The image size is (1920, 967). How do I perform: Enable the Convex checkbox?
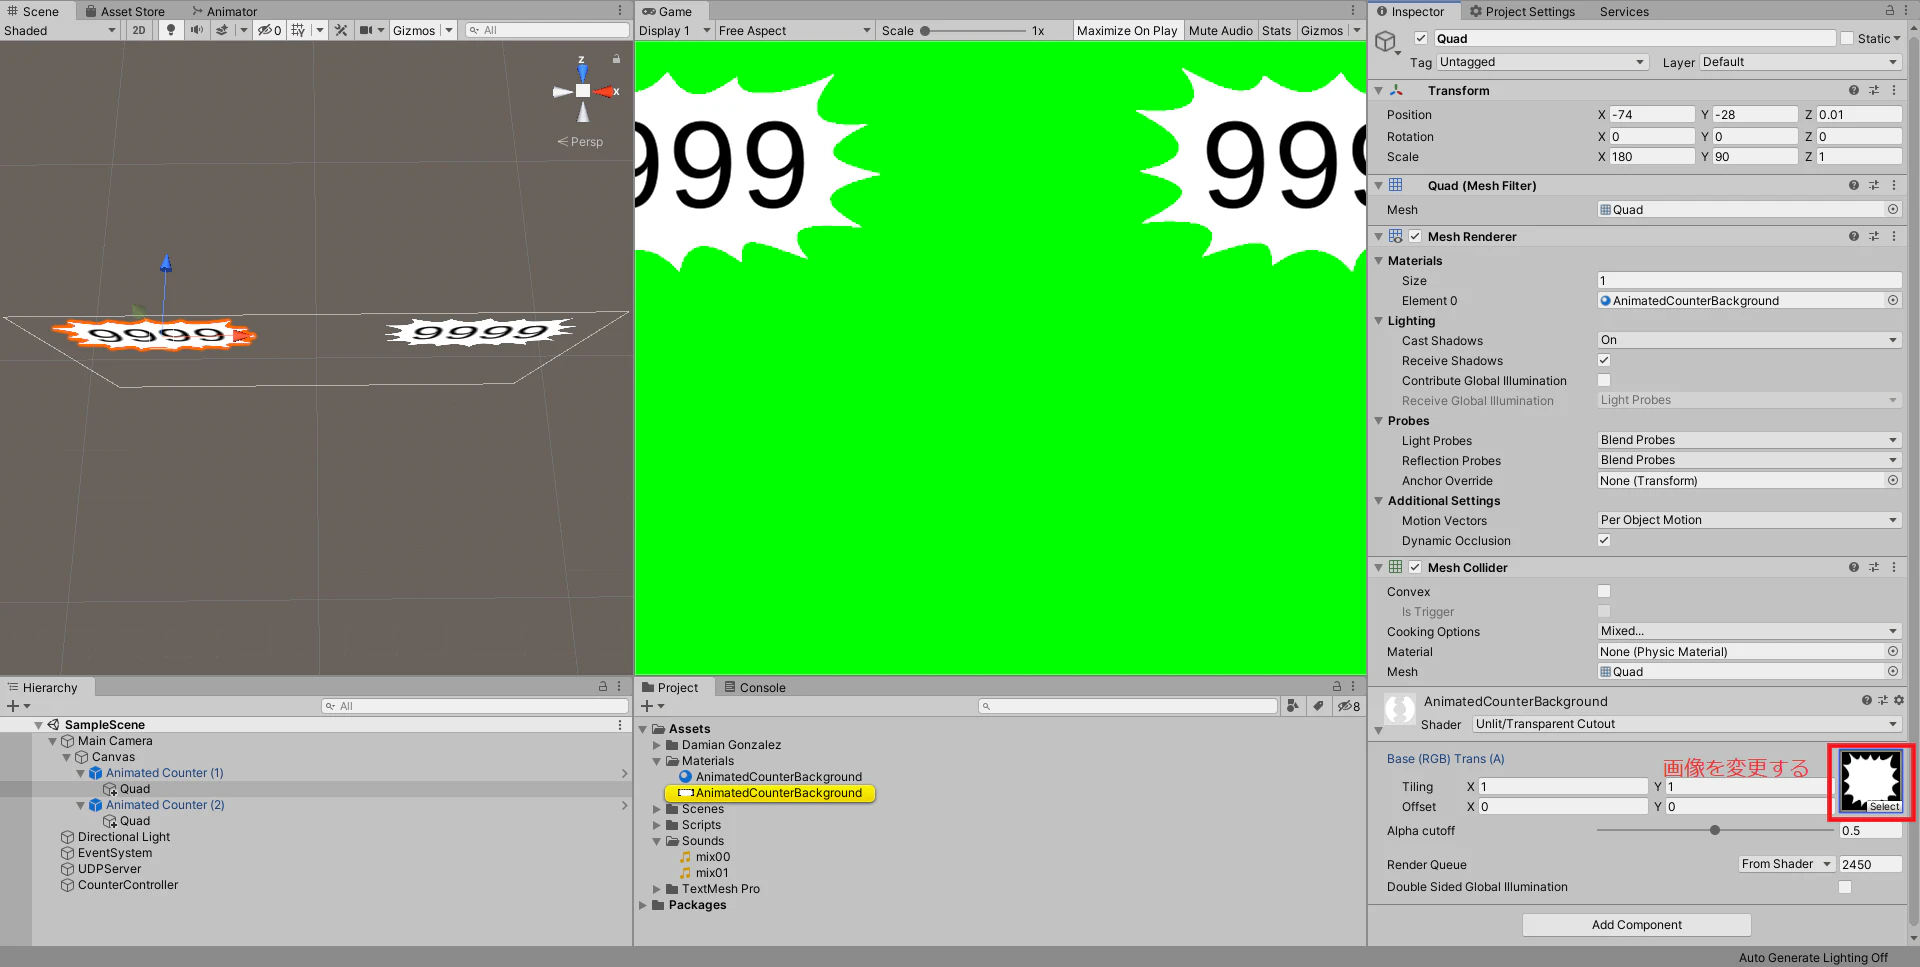[x=1604, y=591]
